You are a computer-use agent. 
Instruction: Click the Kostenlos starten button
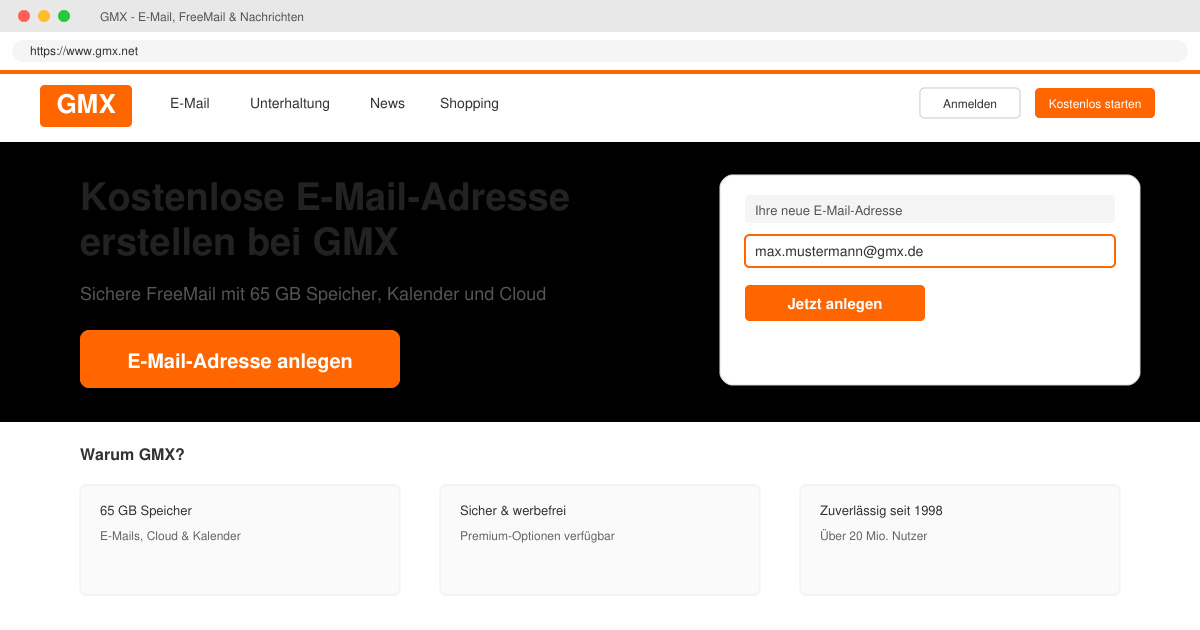pyautogui.click(x=1095, y=103)
